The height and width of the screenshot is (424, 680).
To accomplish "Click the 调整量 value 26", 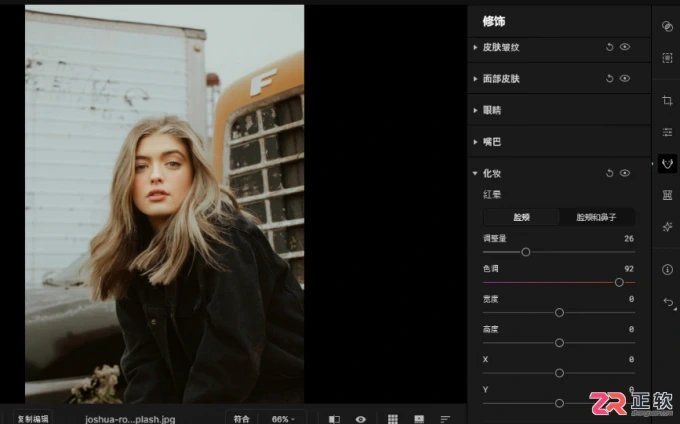I will pyautogui.click(x=629, y=238).
